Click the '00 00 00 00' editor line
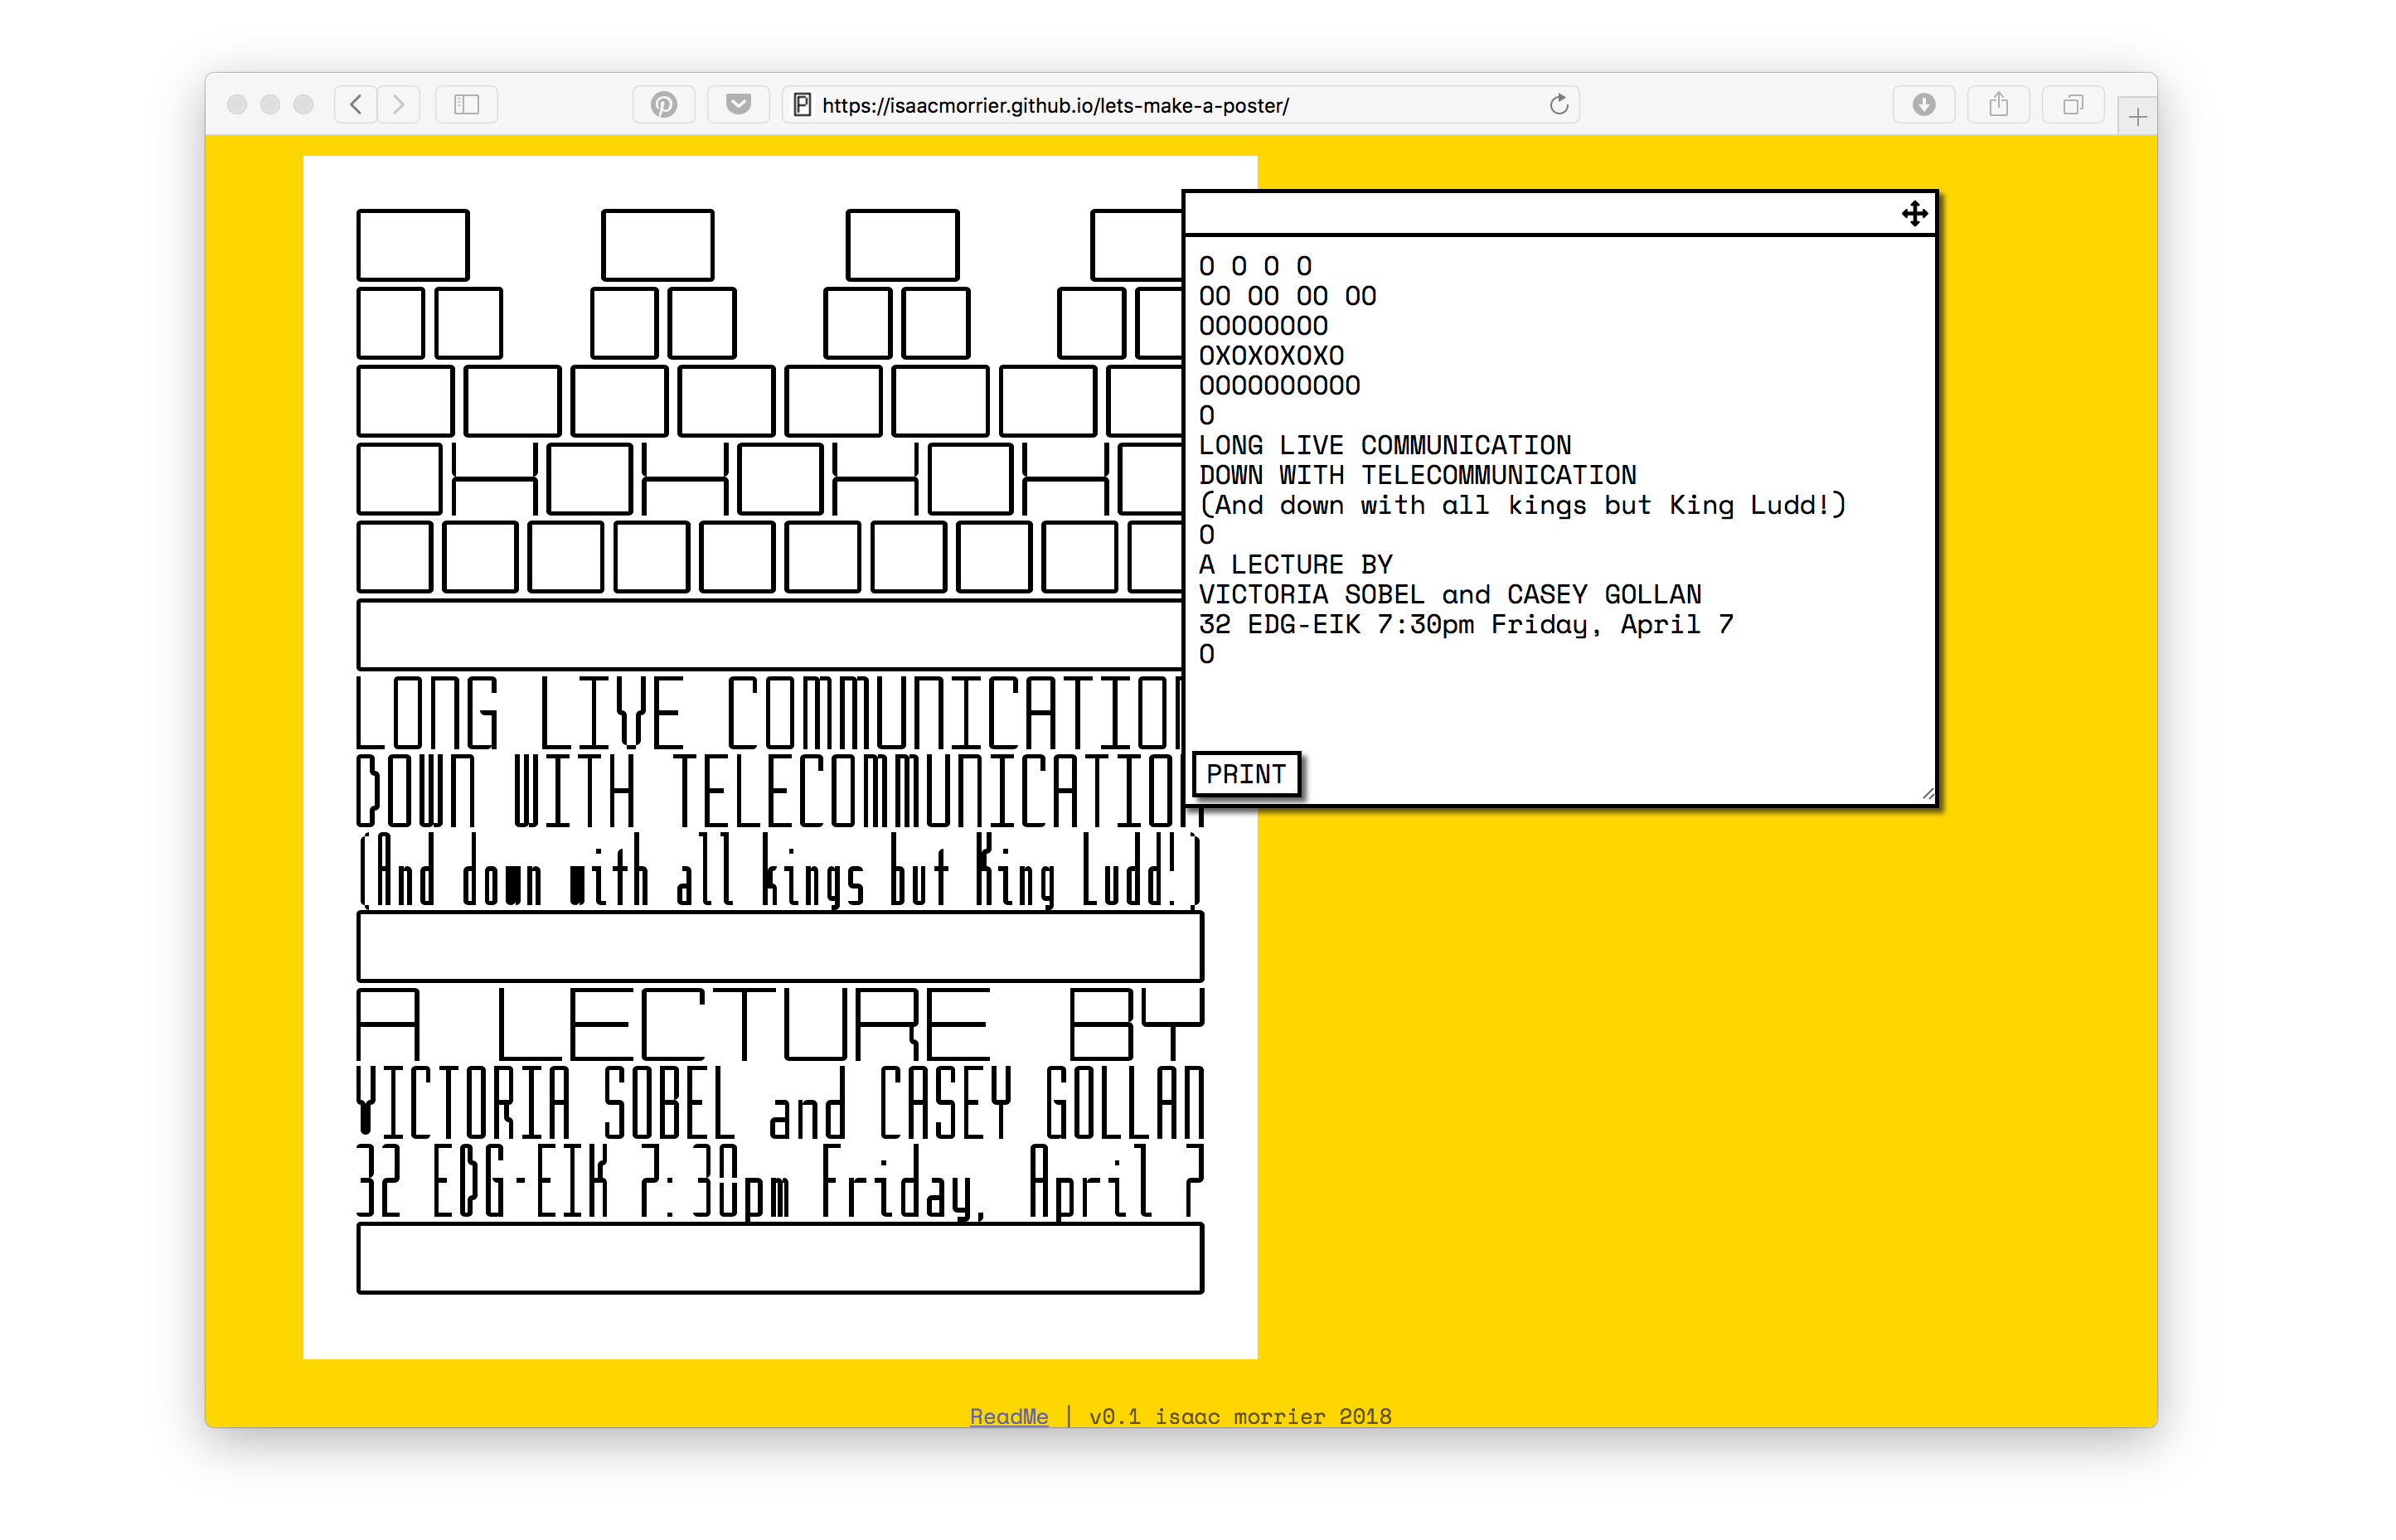Screen dimensions: 2396x1540 [x=1287, y=296]
